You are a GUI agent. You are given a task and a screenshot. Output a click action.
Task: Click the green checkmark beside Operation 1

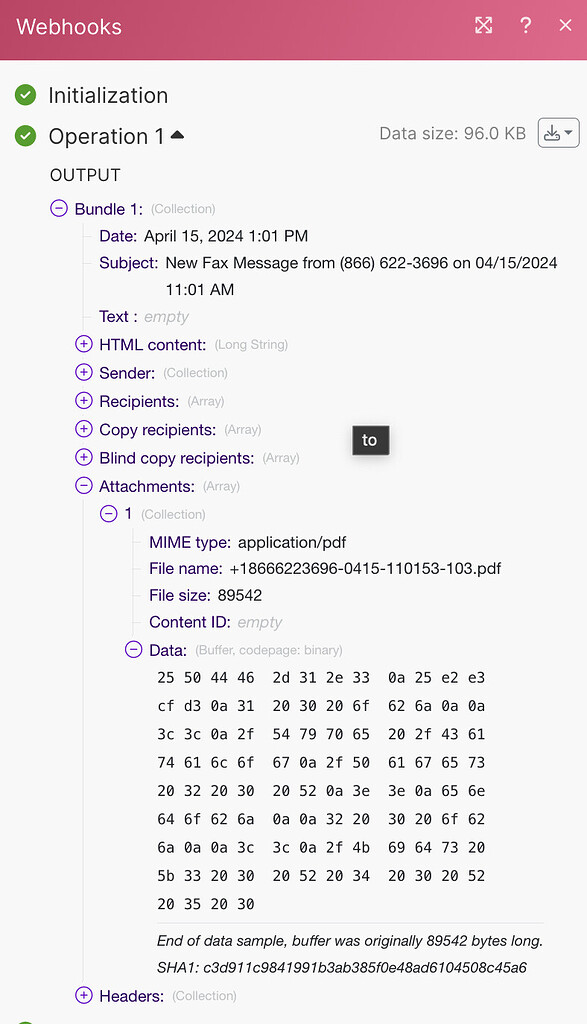pos(24,137)
